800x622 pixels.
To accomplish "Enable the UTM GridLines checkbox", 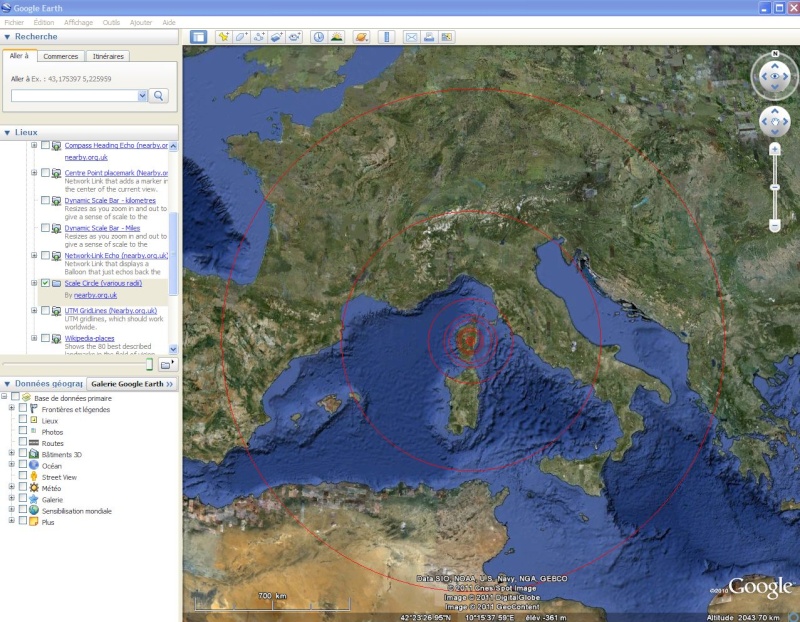I will pos(45,311).
